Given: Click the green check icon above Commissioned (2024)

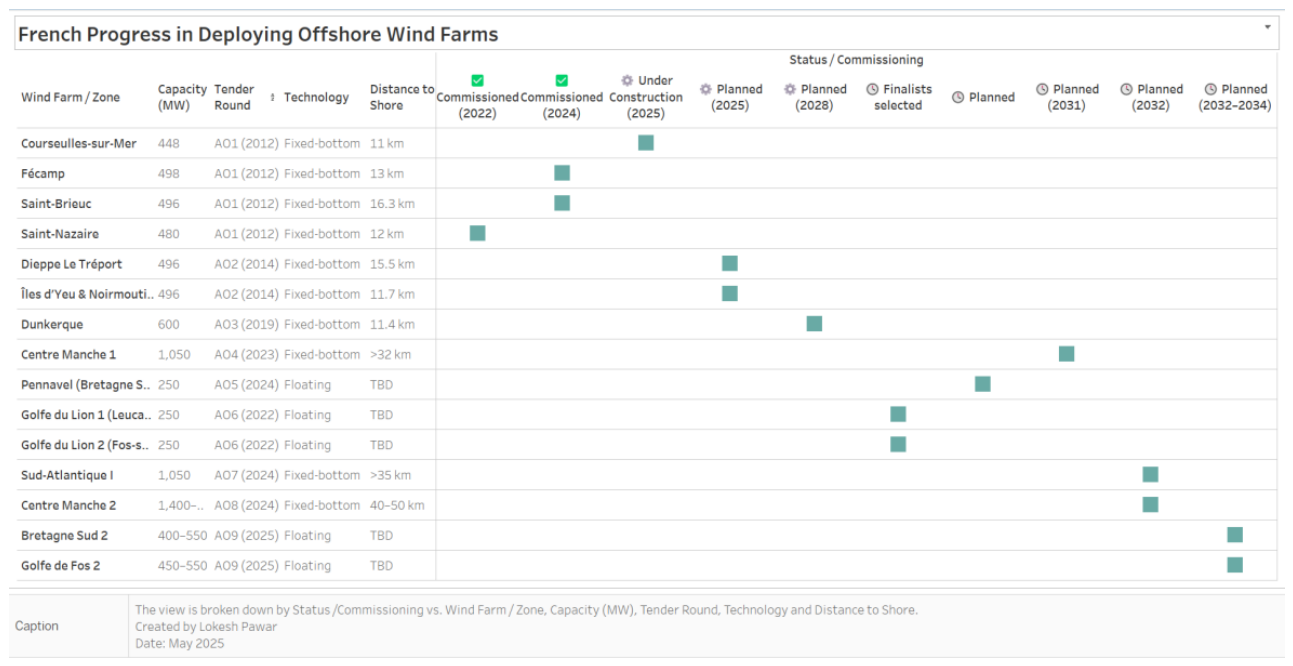Looking at the screenshot, I should (561, 81).
